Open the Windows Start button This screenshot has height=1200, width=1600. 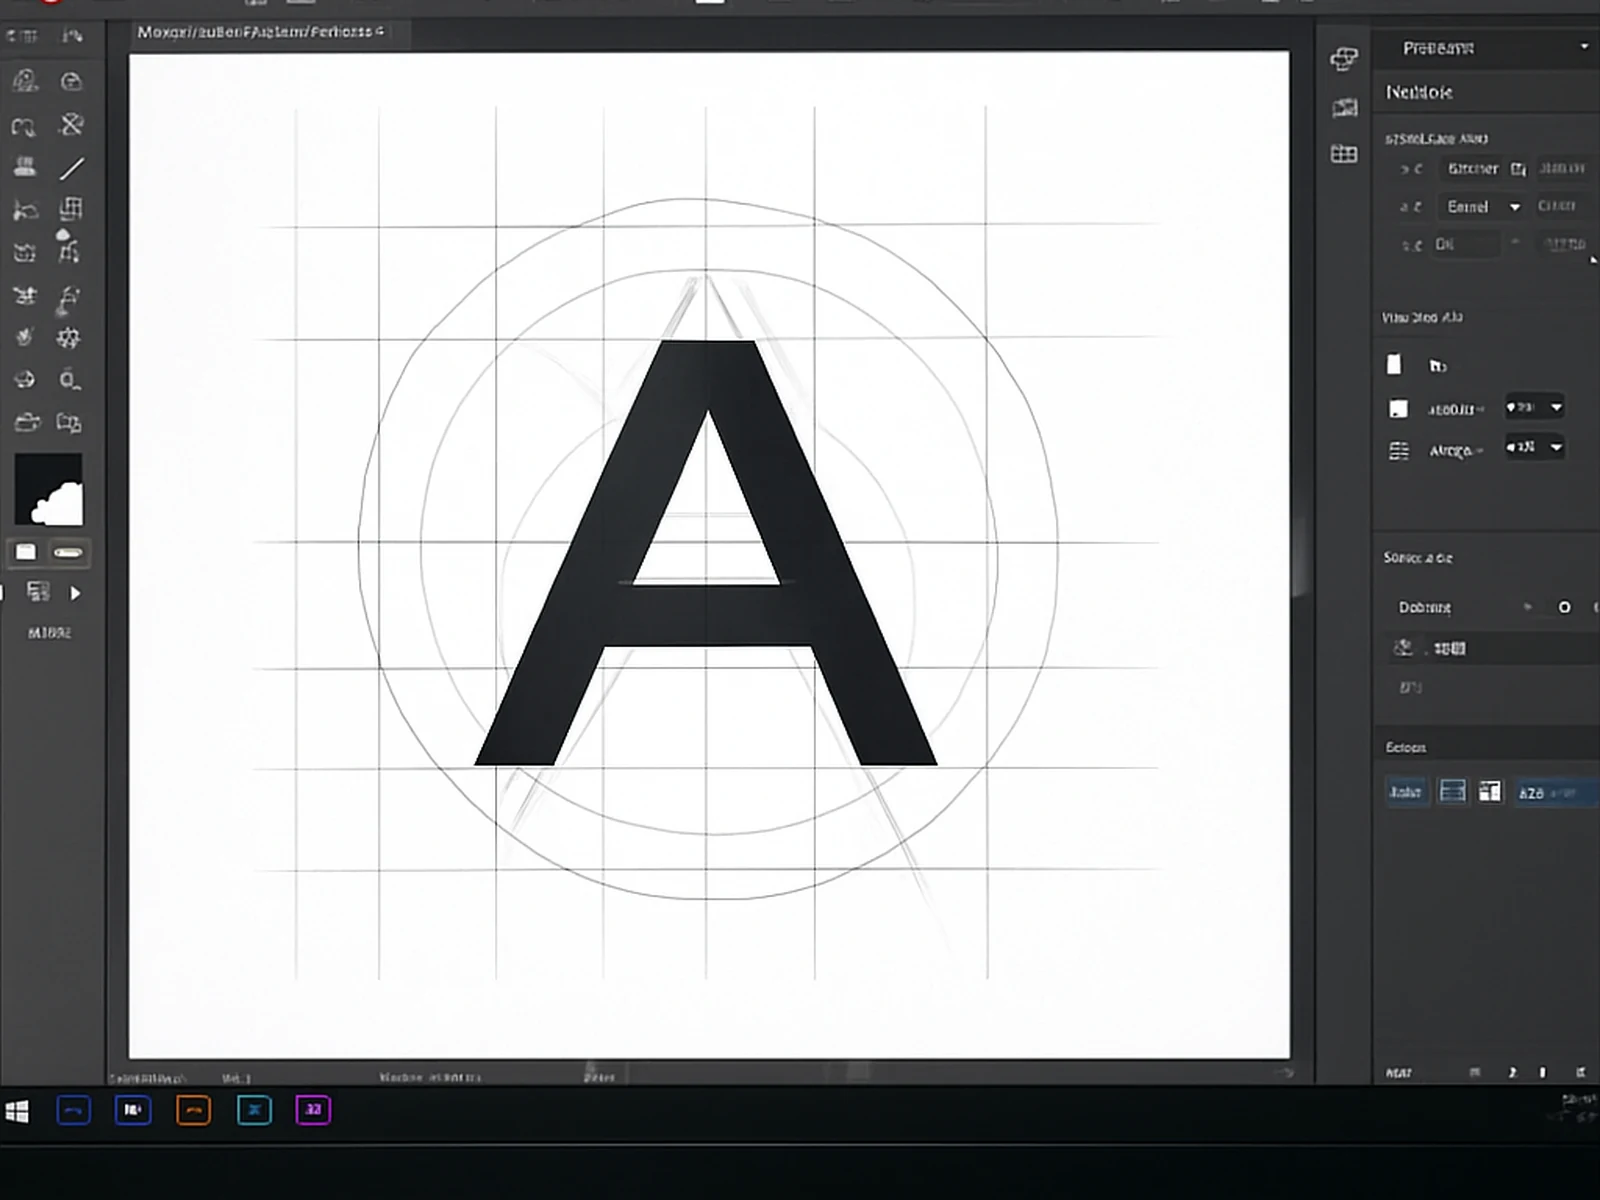pyautogui.click(x=17, y=1111)
